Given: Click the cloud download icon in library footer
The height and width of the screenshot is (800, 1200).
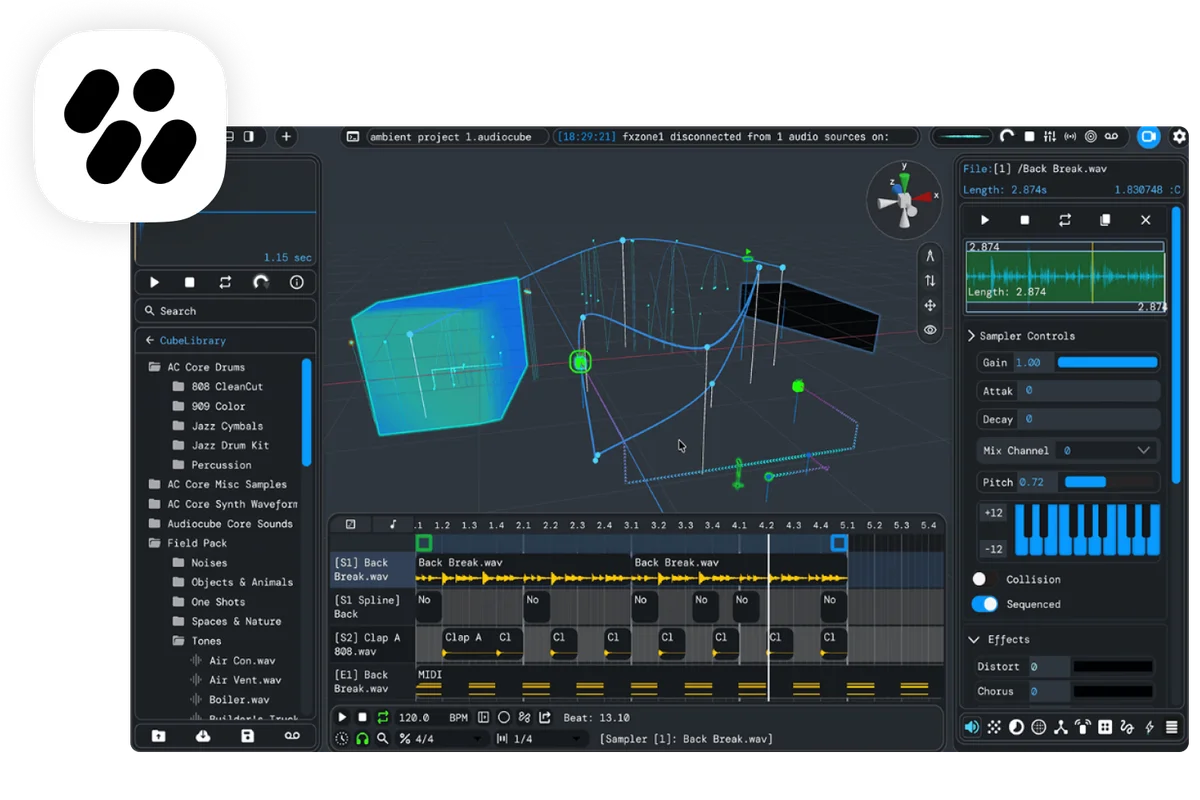Looking at the screenshot, I should point(203,736).
